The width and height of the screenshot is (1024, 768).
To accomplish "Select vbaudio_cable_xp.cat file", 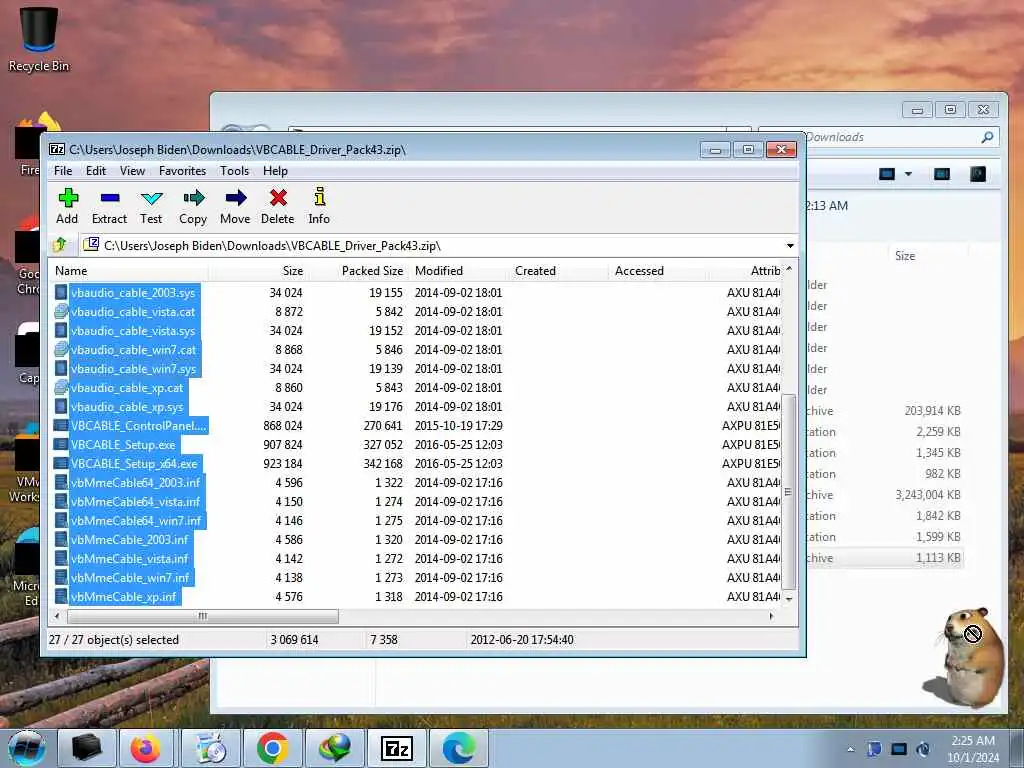I will point(127,387).
